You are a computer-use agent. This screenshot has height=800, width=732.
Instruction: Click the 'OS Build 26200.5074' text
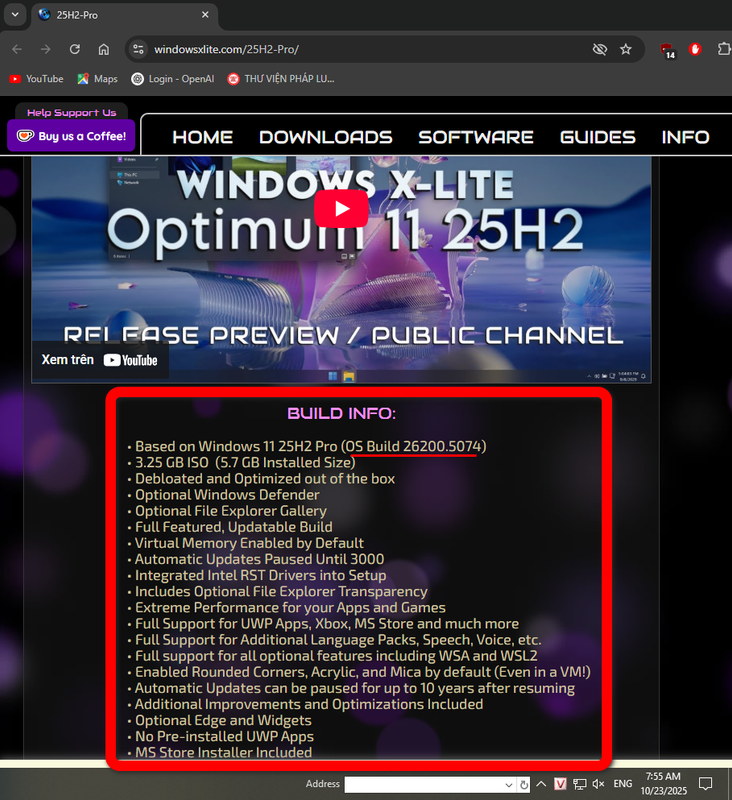coord(413,446)
